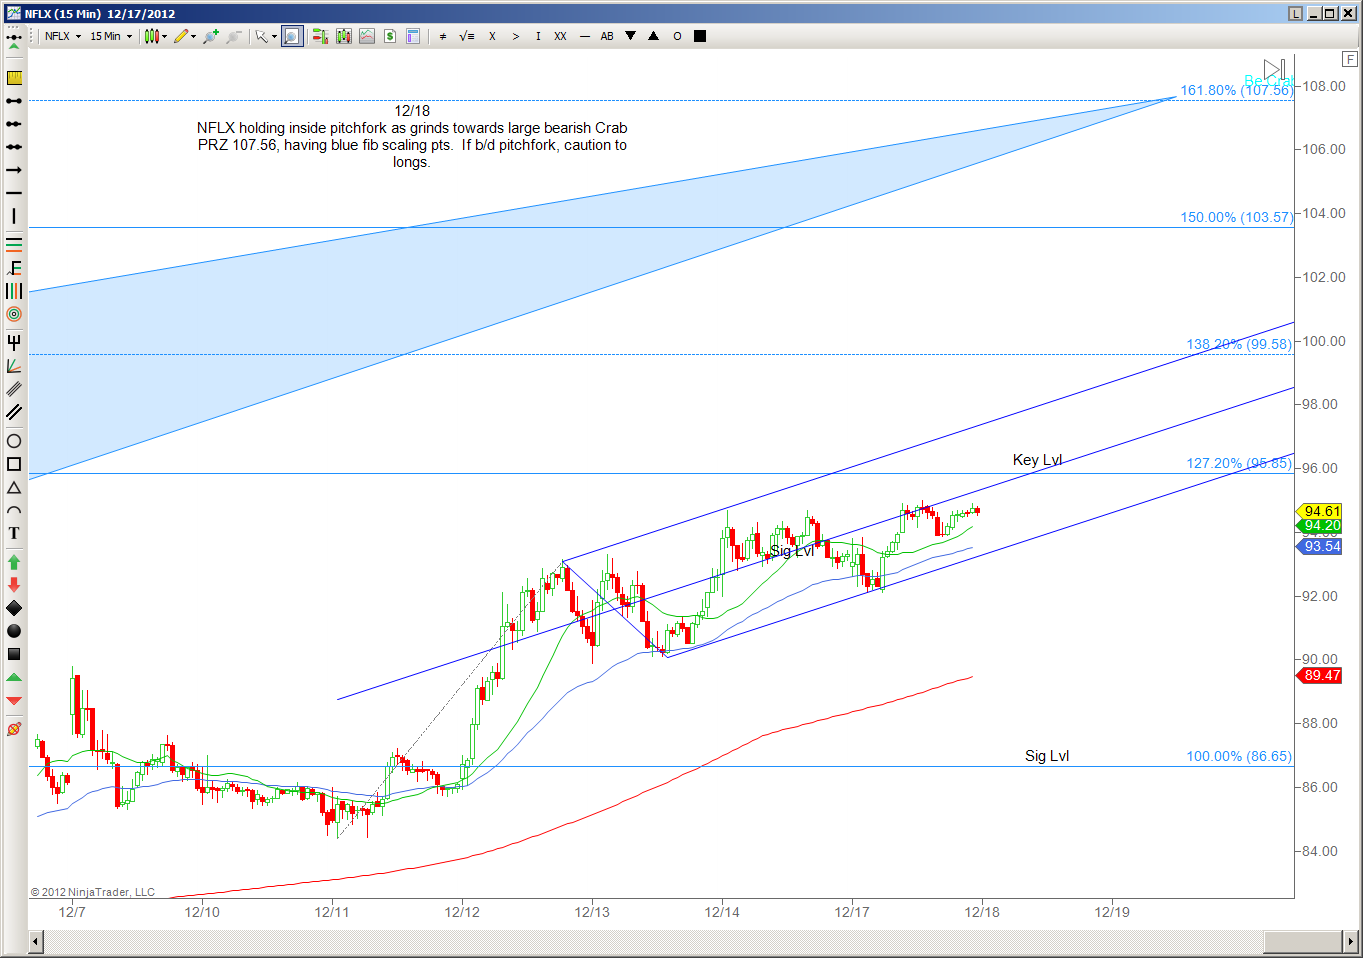
Task: Open the NFLX instrument dropdown
Action: click(x=64, y=36)
